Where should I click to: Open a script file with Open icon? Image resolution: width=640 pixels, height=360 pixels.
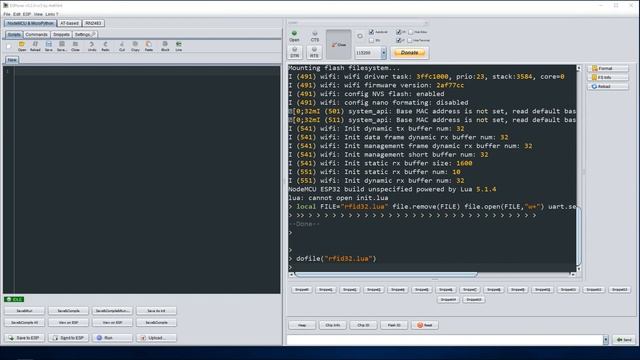[22, 46]
